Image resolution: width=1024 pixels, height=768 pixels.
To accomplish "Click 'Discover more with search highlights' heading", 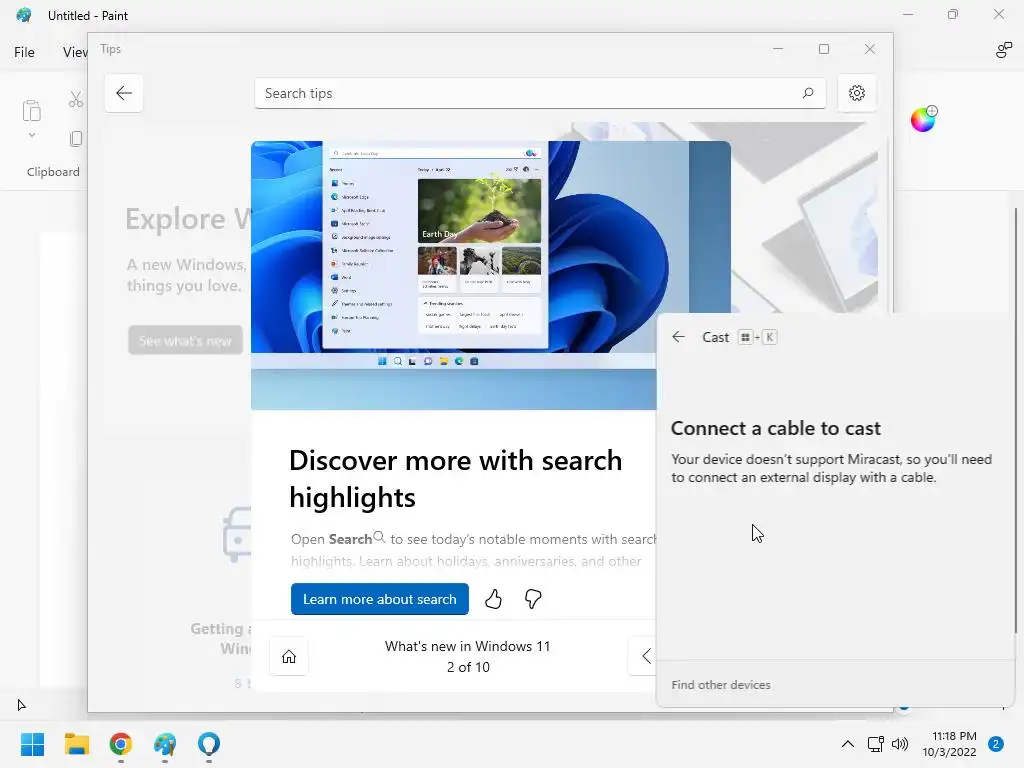I will [455, 479].
